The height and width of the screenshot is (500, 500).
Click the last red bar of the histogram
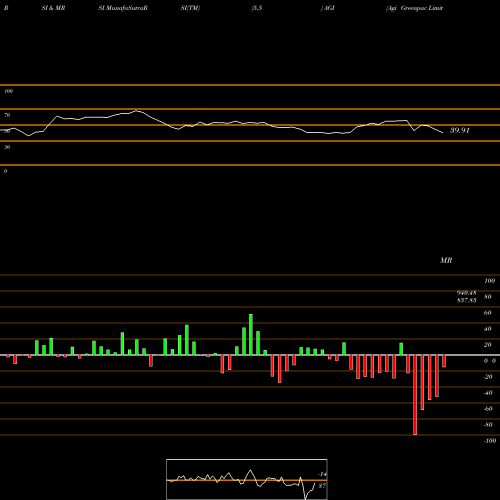(x=444, y=361)
